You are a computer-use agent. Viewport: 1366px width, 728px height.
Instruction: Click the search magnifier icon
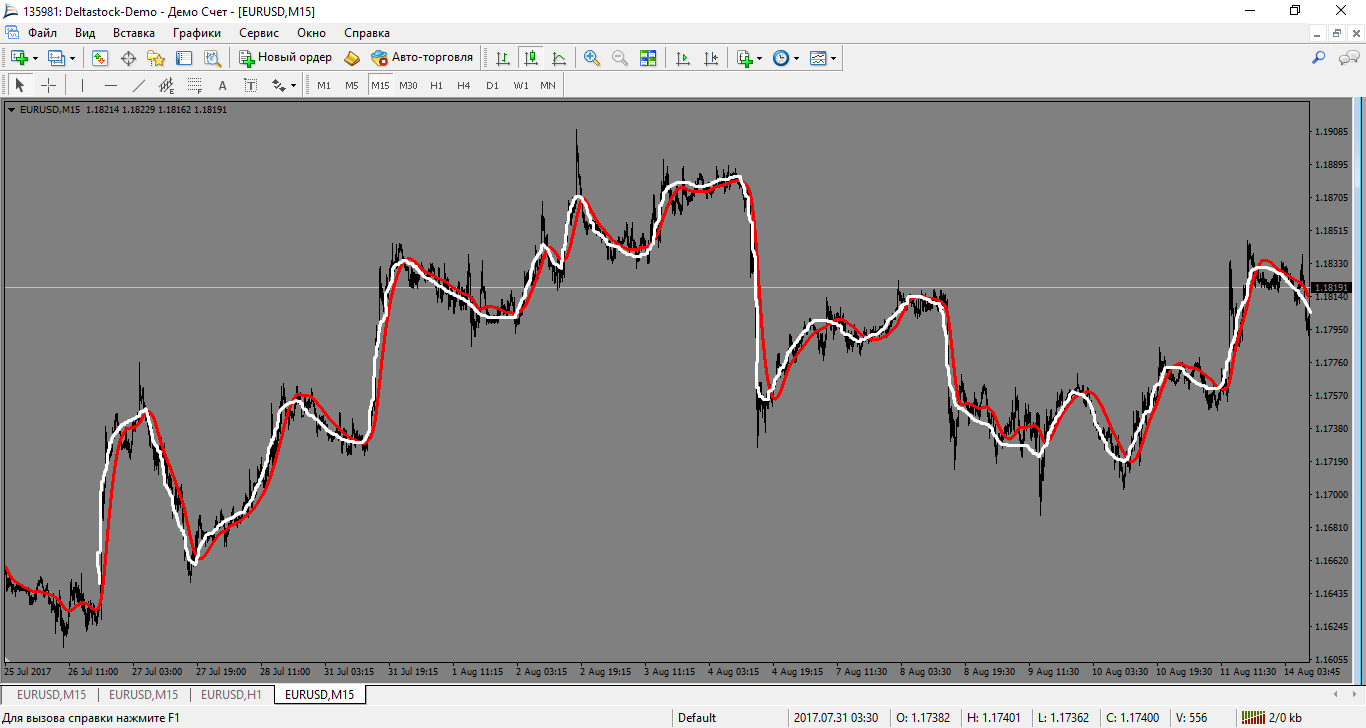click(1319, 58)
